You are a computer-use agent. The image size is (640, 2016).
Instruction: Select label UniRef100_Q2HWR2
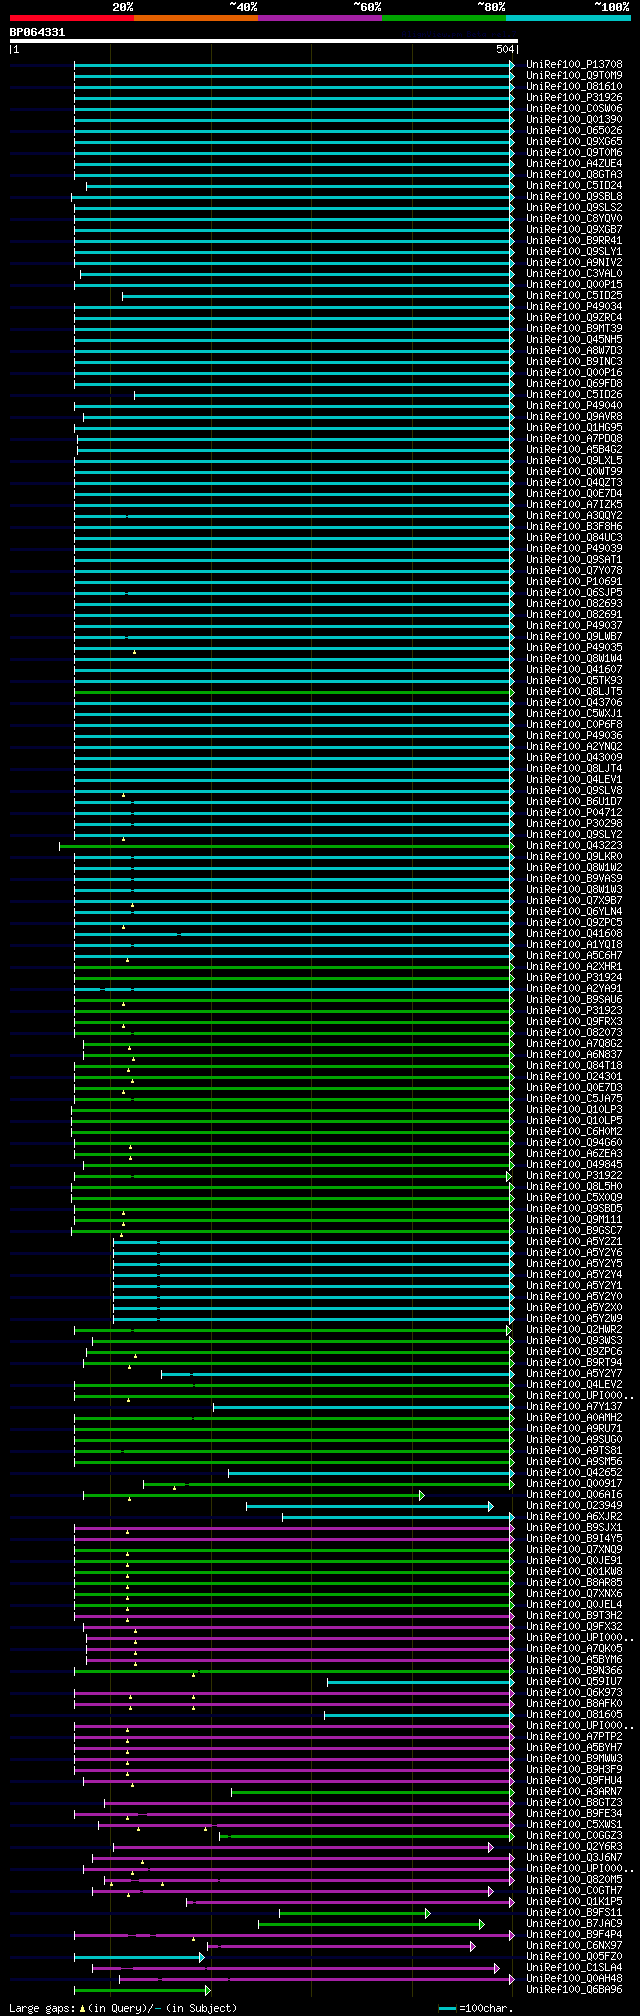coord(574,1330)
